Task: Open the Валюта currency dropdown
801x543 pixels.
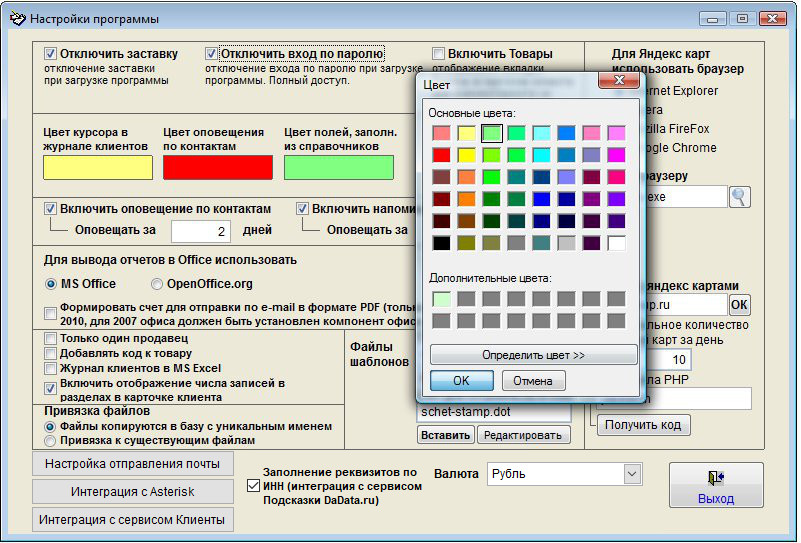Action: [631, 474]
